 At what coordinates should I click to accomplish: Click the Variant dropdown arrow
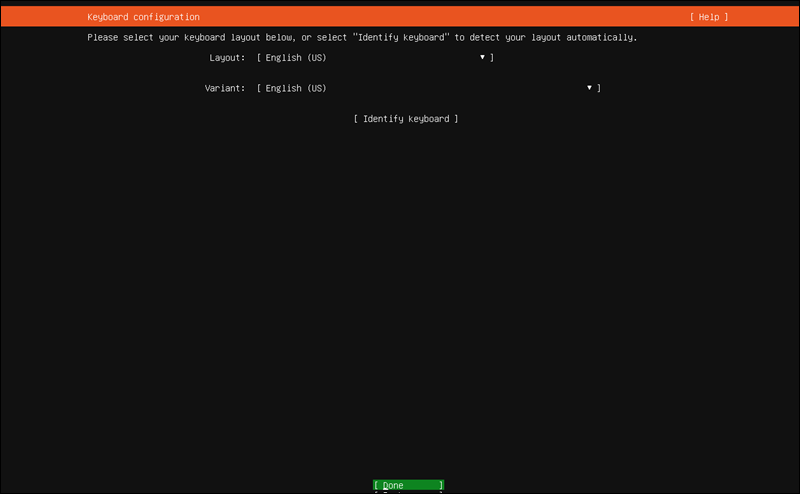(589, 88)
